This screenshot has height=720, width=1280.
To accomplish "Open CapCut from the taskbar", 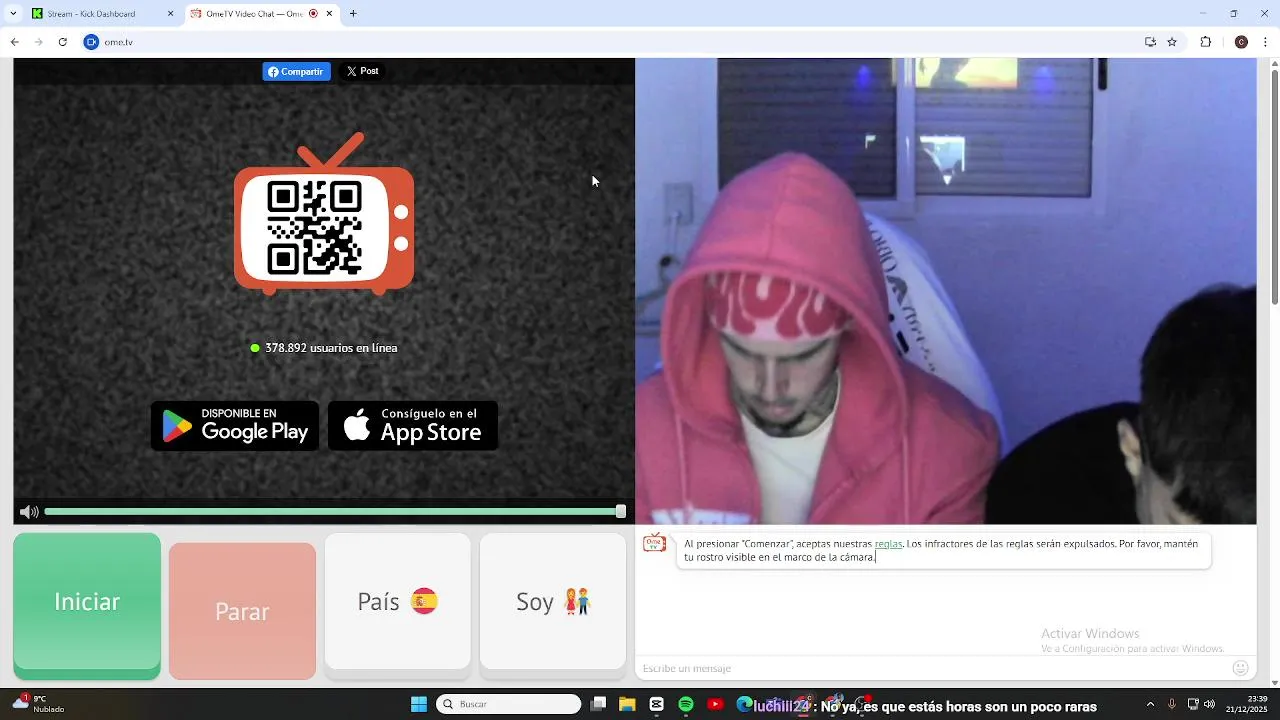I will tap(656, 704).
